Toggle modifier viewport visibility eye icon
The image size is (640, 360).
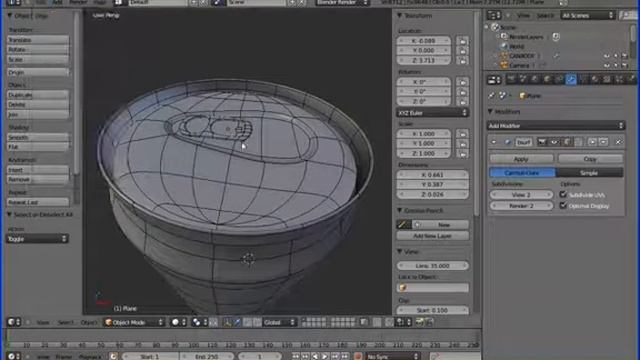pos(554,142)
